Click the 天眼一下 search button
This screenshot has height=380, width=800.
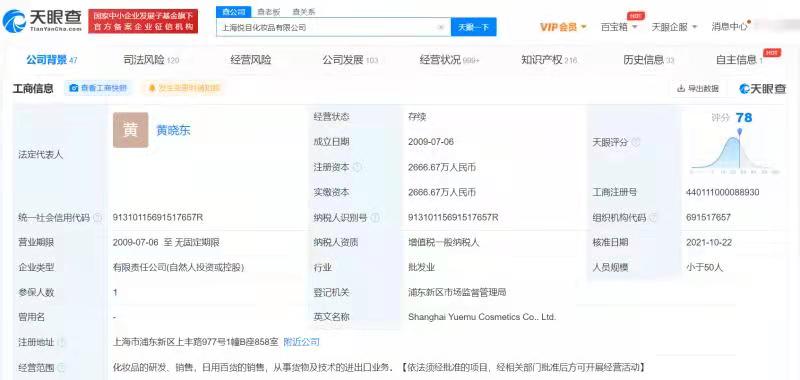coord(473,28)
